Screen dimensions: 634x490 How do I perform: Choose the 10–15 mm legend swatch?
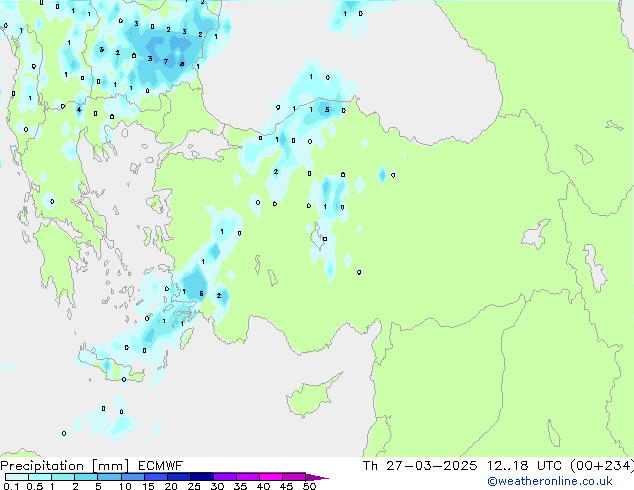[133, 477]
